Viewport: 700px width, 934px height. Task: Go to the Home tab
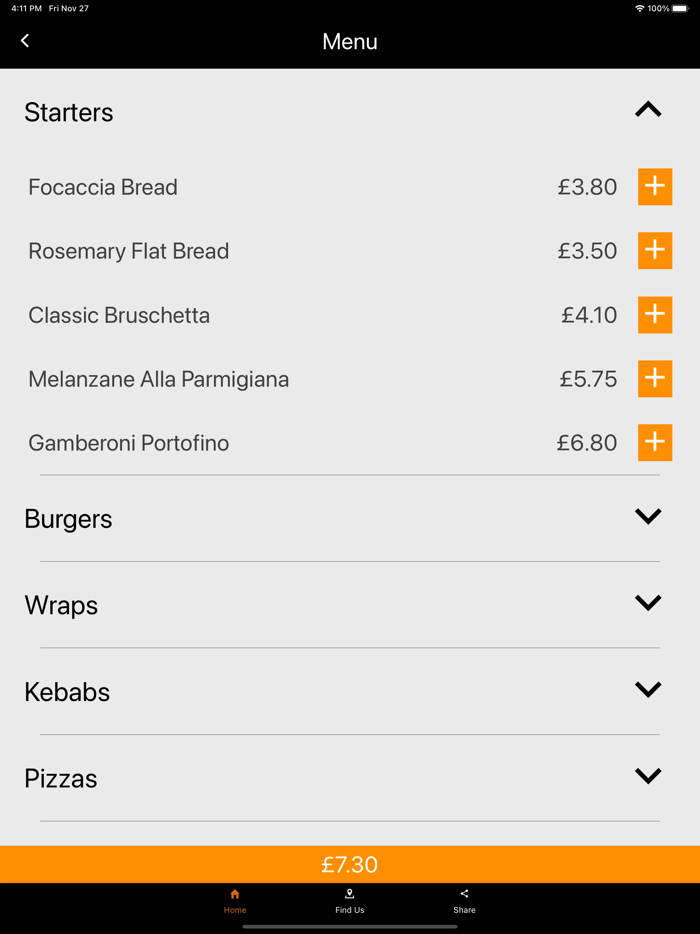pos(235,901)
